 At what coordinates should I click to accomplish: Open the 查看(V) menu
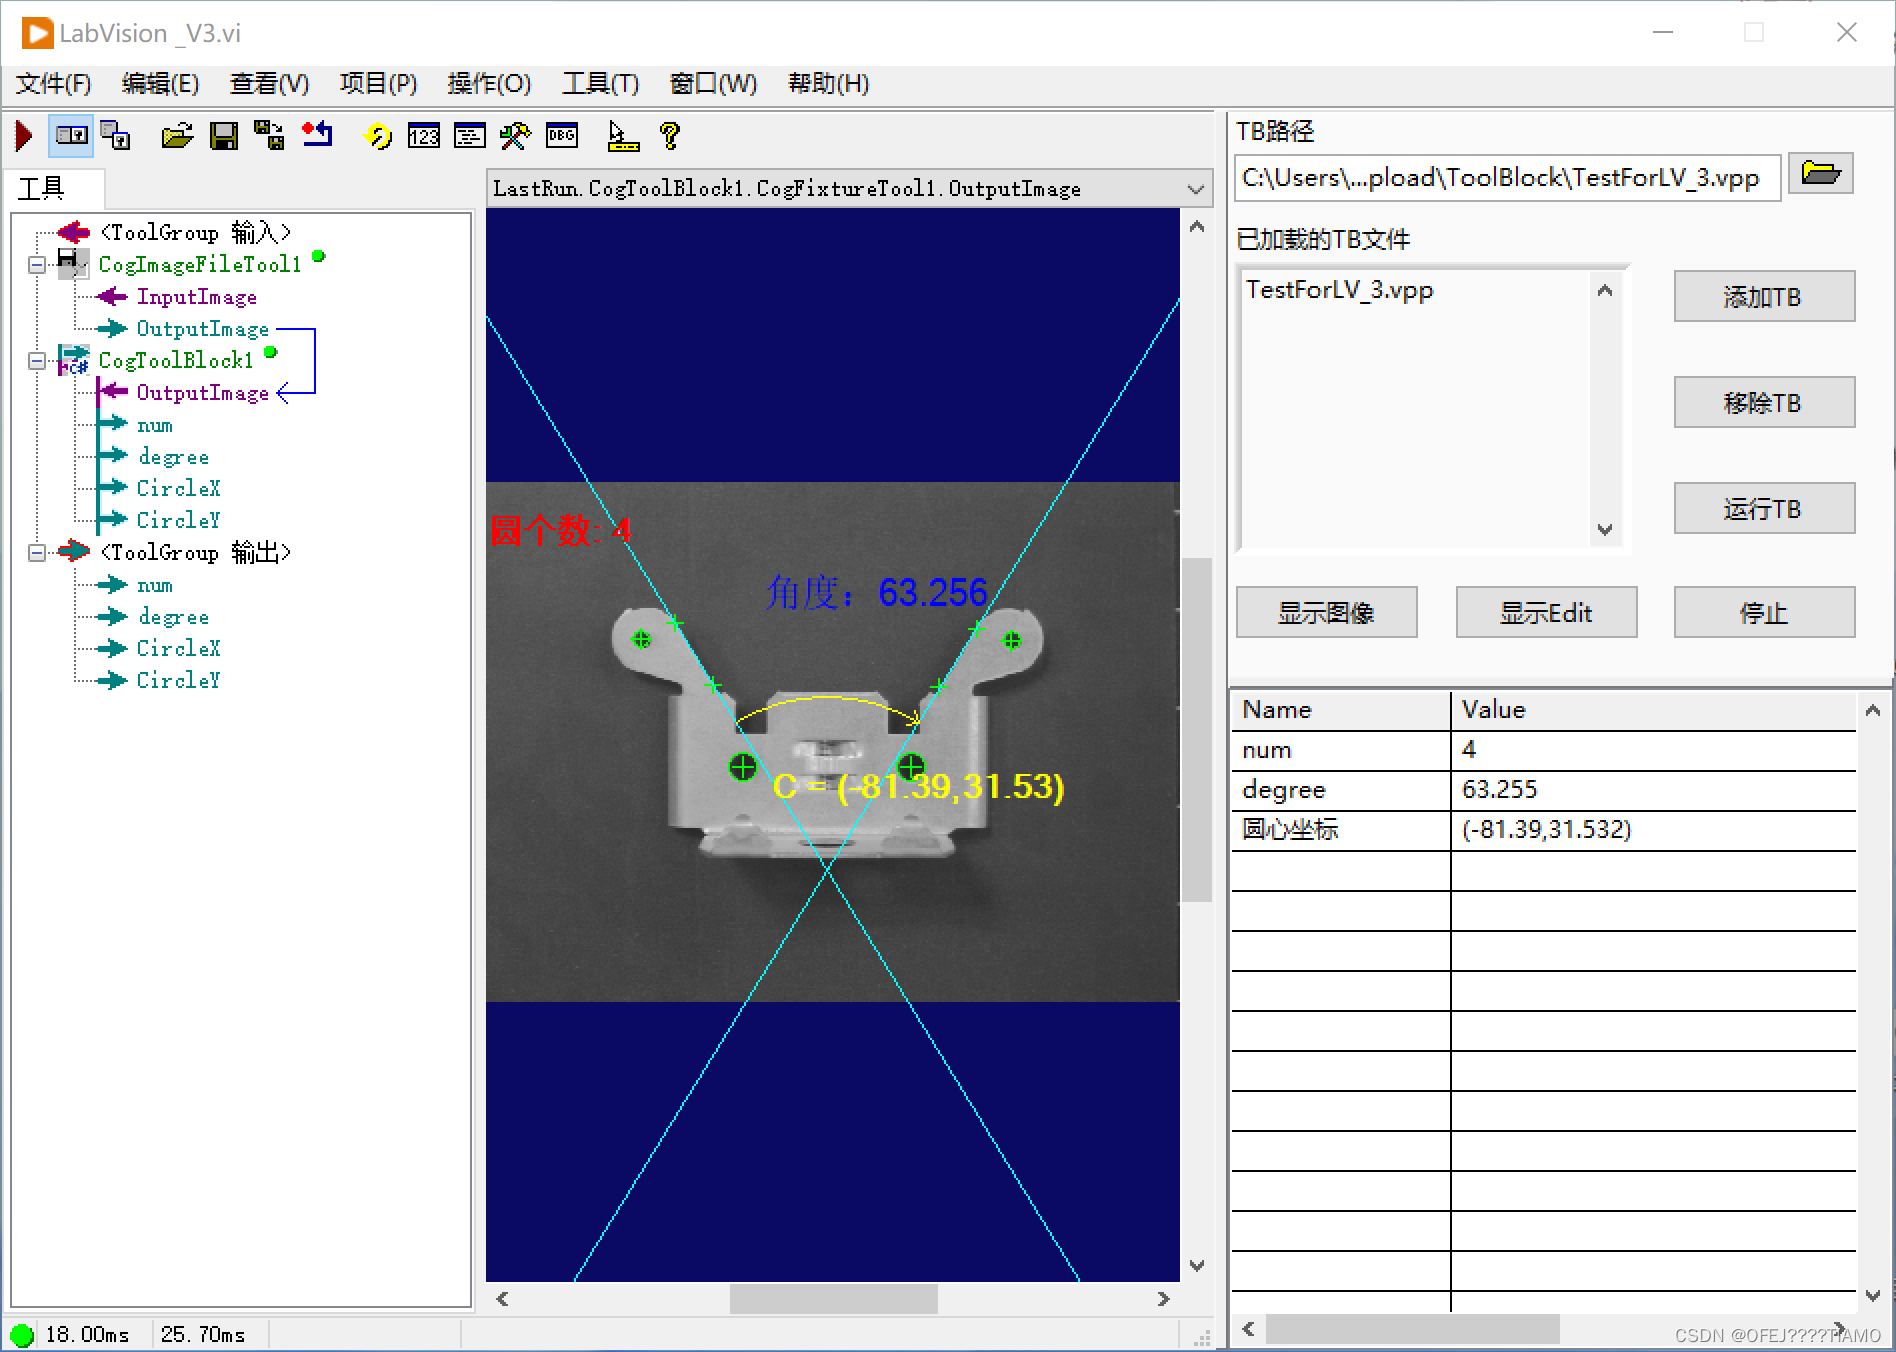point(268,84)
